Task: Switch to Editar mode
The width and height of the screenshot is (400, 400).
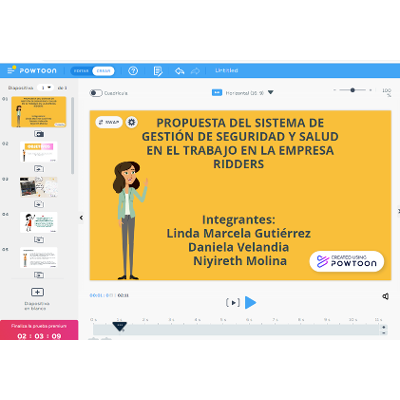Action: (81, 71)
